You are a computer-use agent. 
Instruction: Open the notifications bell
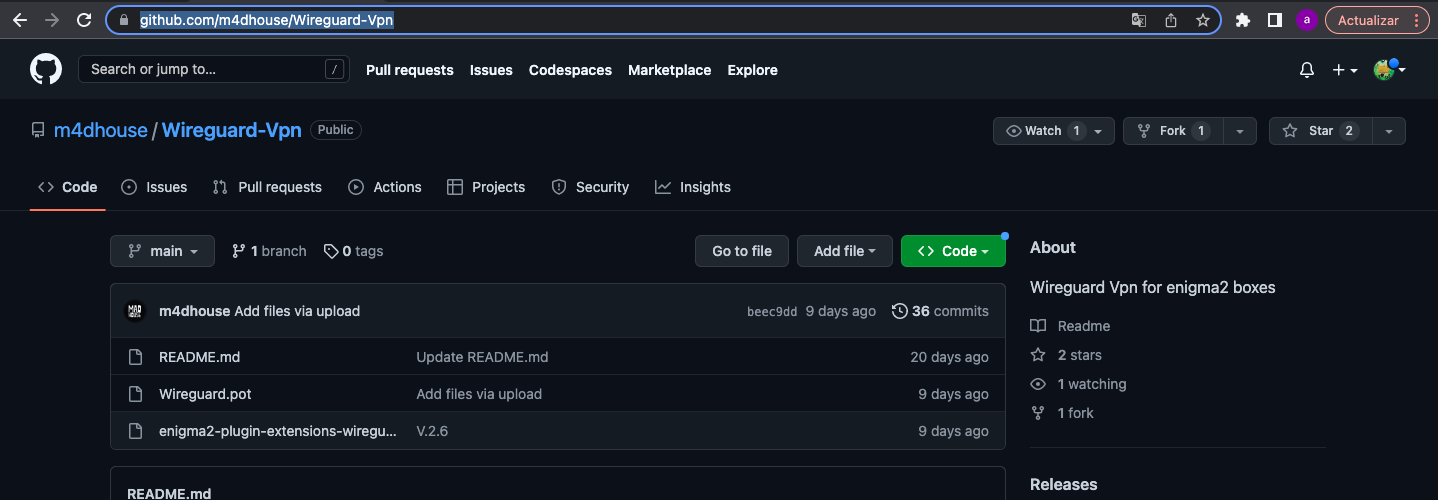click(1306, 70)
